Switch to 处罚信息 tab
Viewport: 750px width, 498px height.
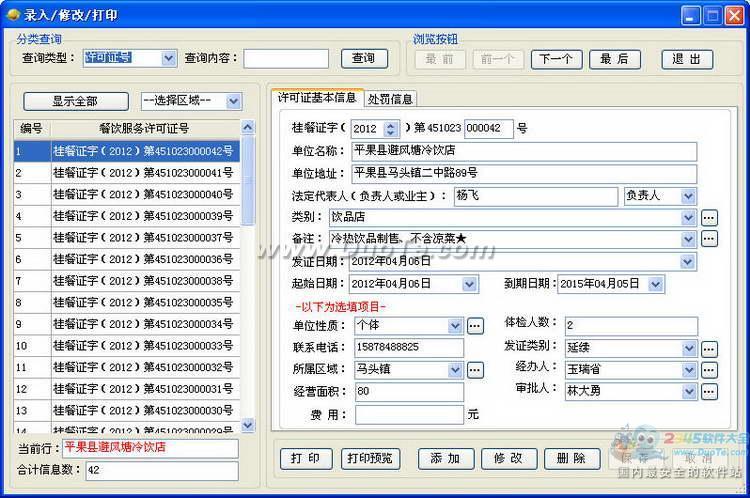pos(390,99)
